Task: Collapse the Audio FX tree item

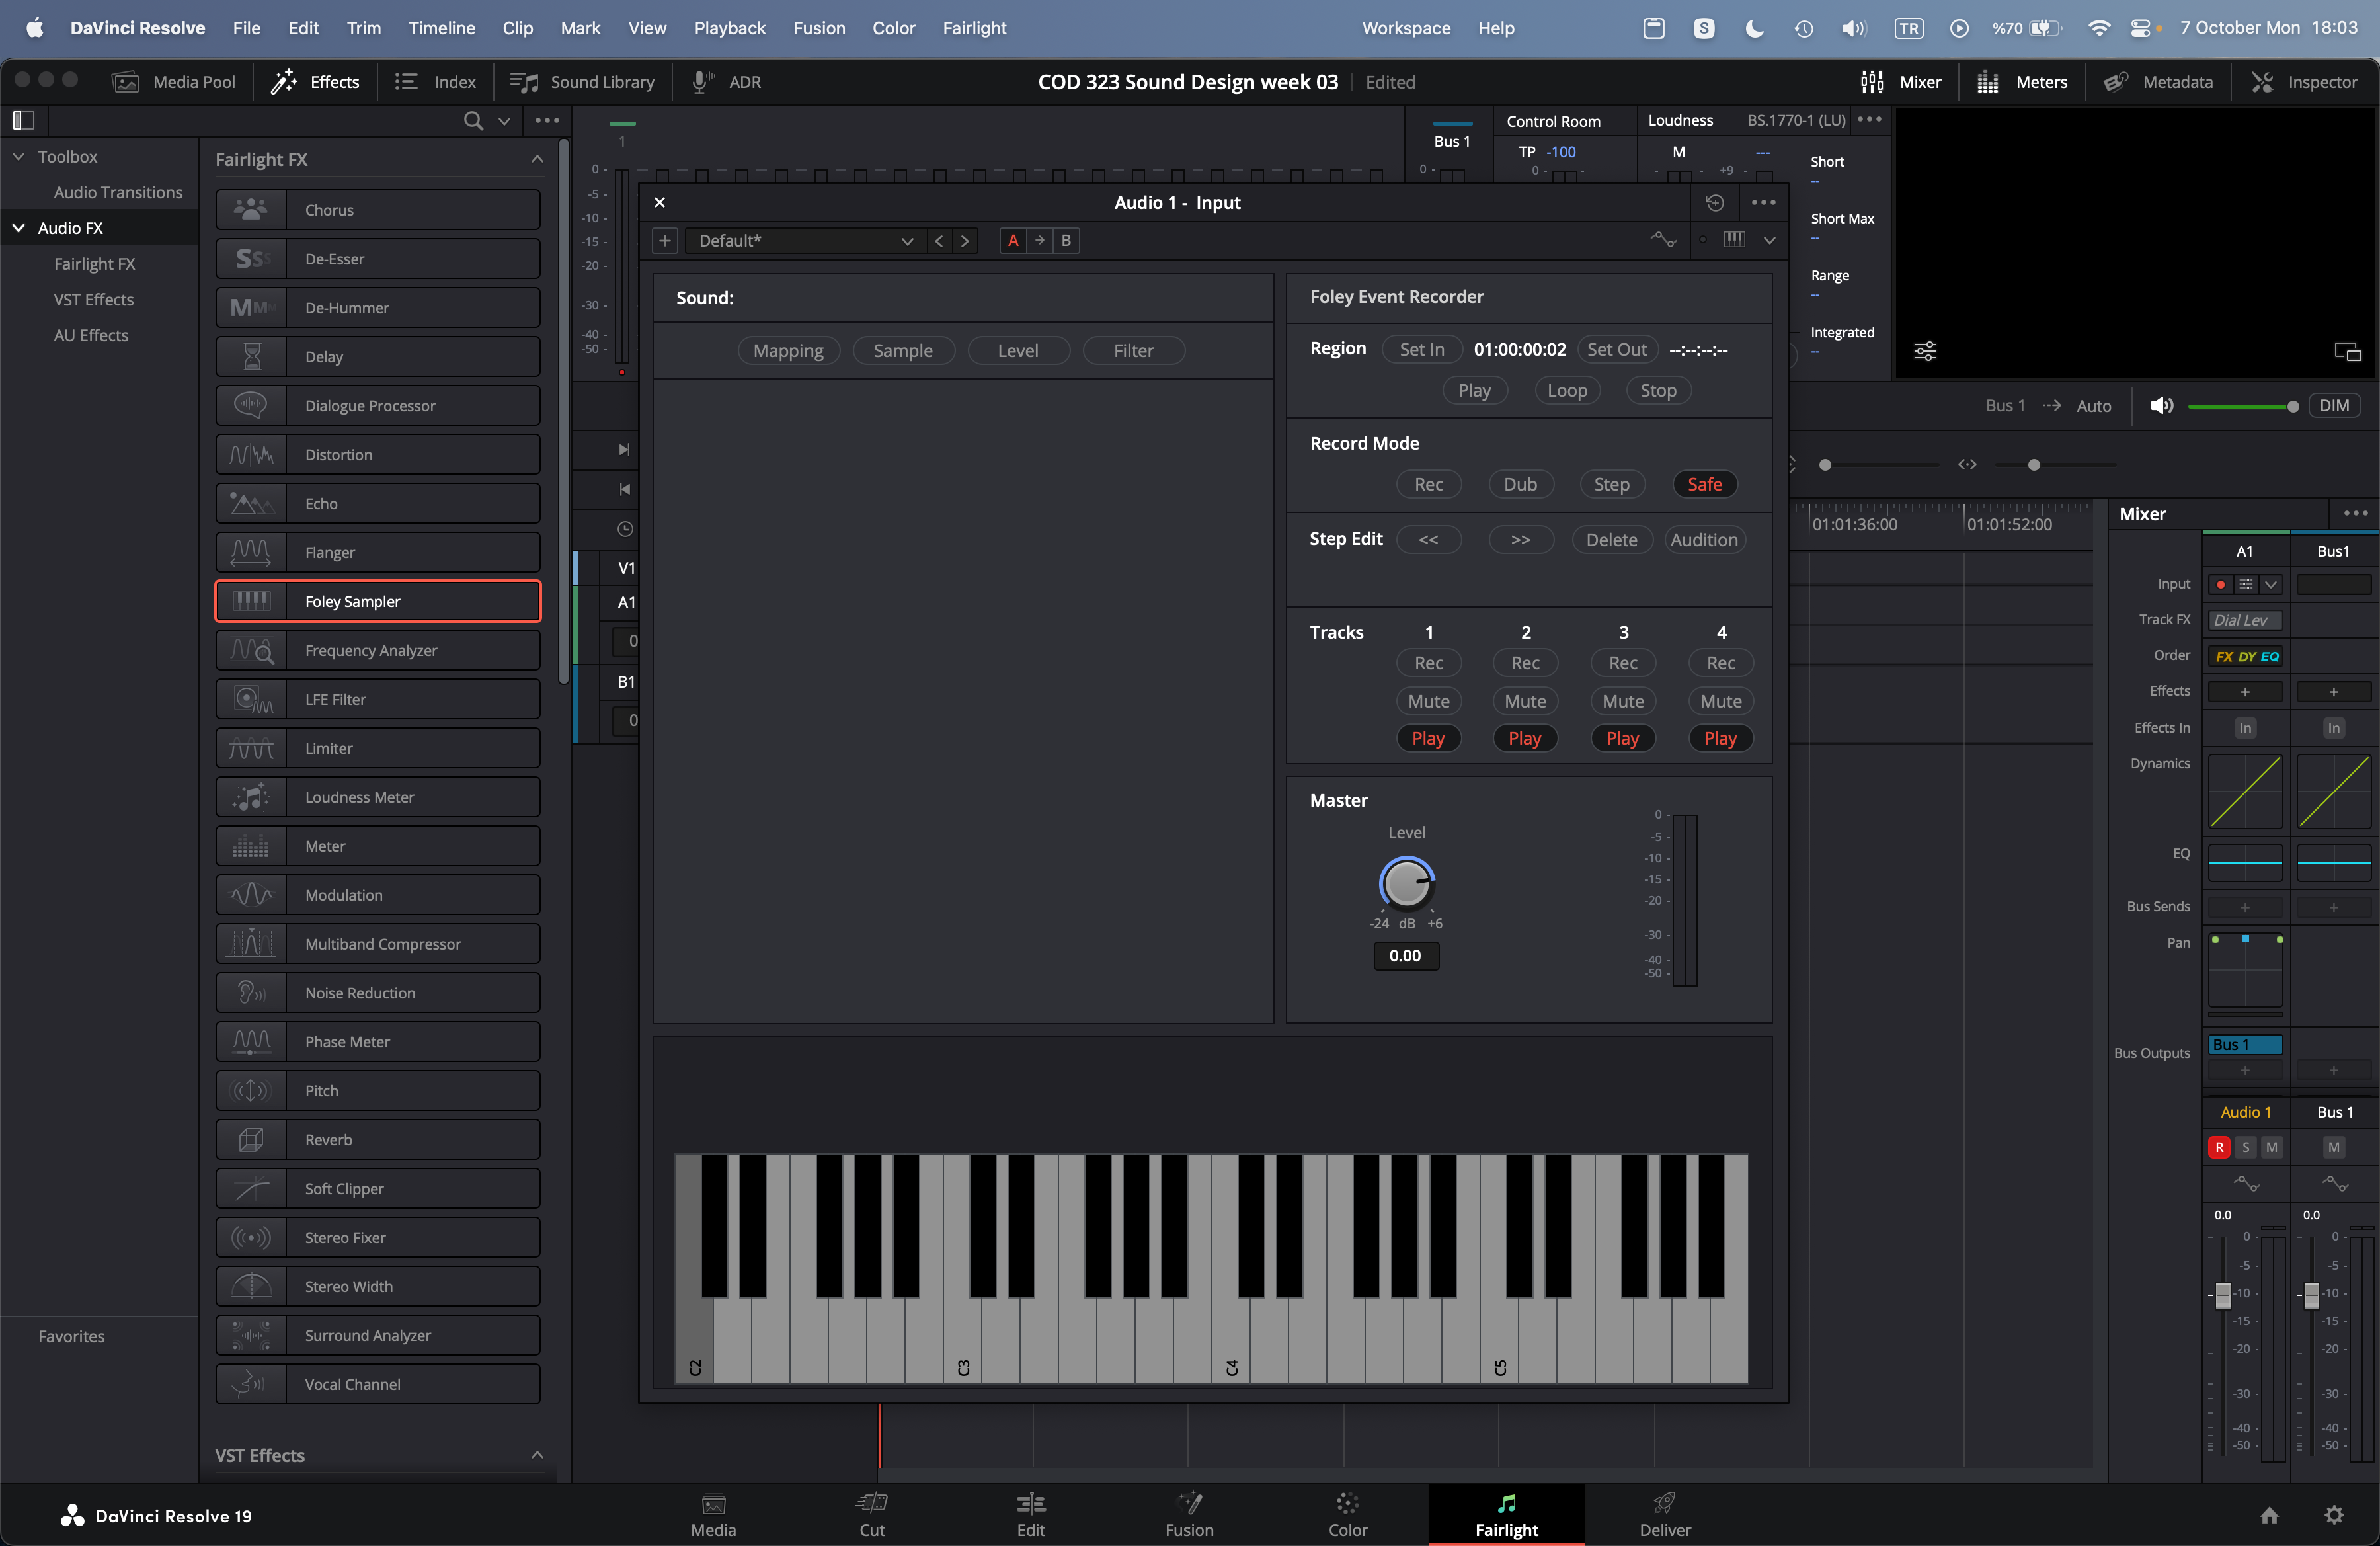Action: pyautogui.click(x=19, y=228)
